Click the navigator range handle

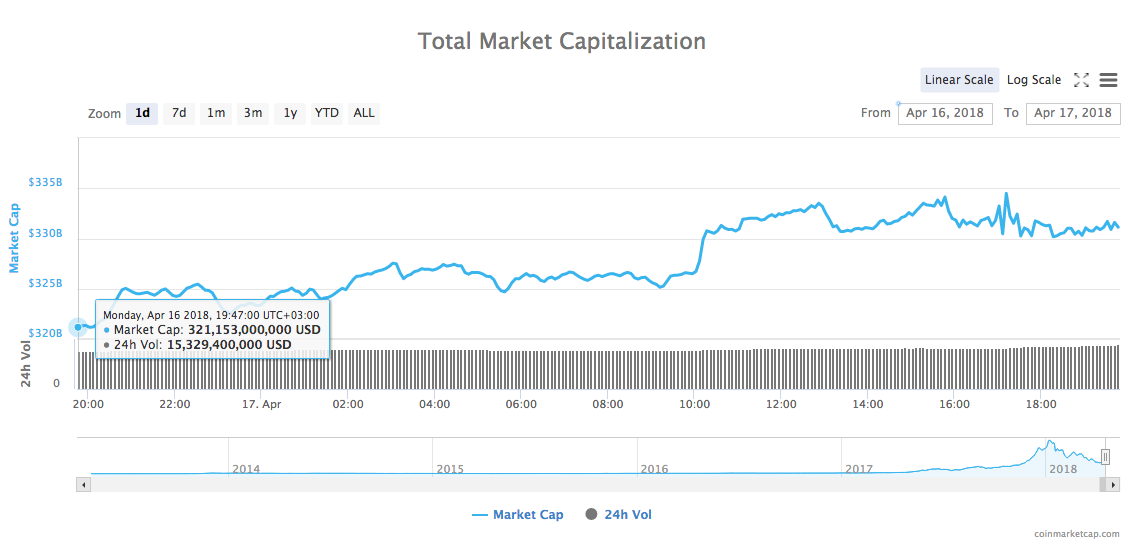pos(1105,457)
